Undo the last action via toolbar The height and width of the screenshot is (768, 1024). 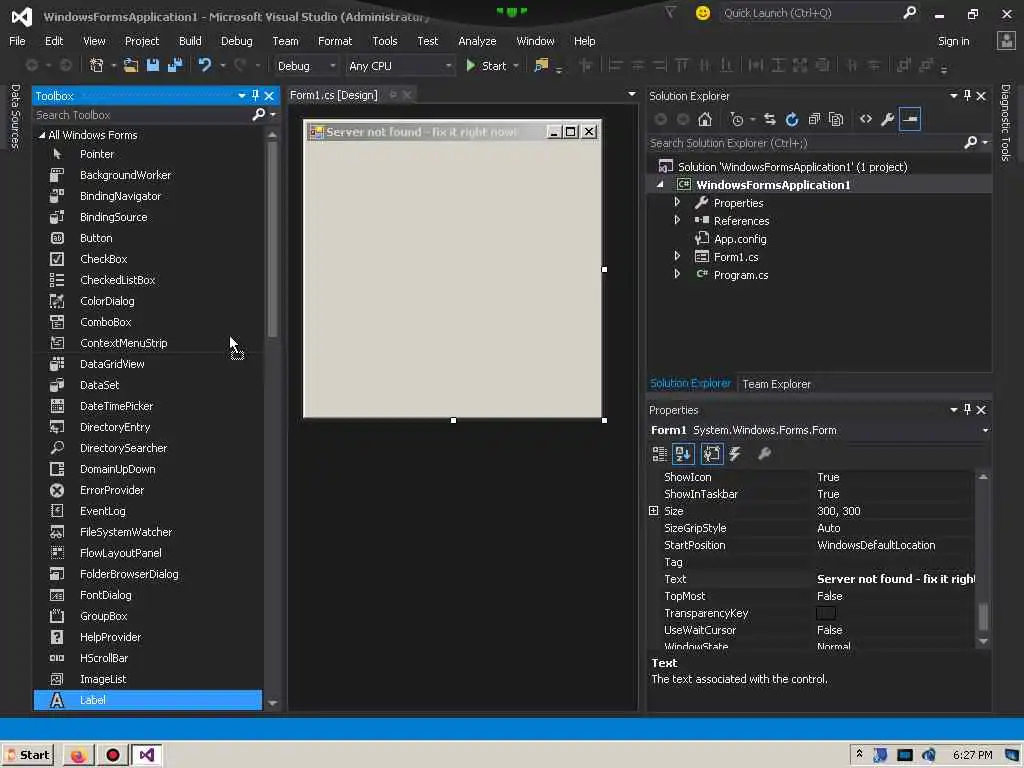205,65
